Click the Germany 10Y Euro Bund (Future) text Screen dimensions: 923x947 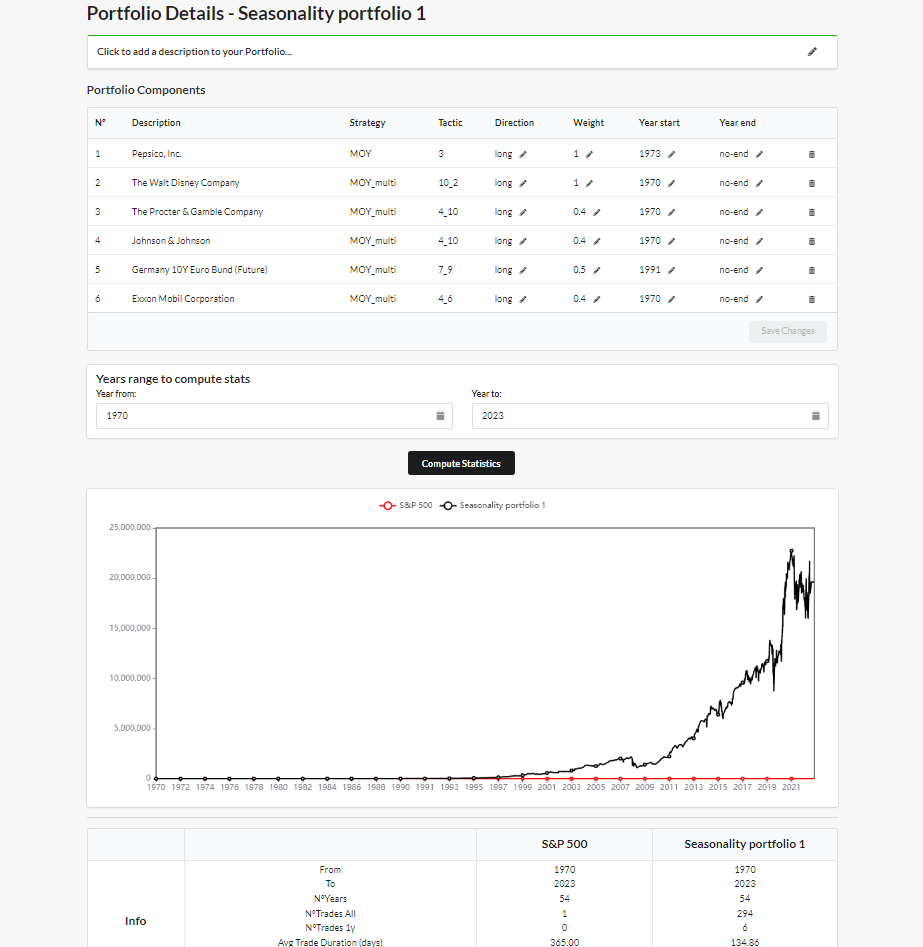[x=199, y=270]
